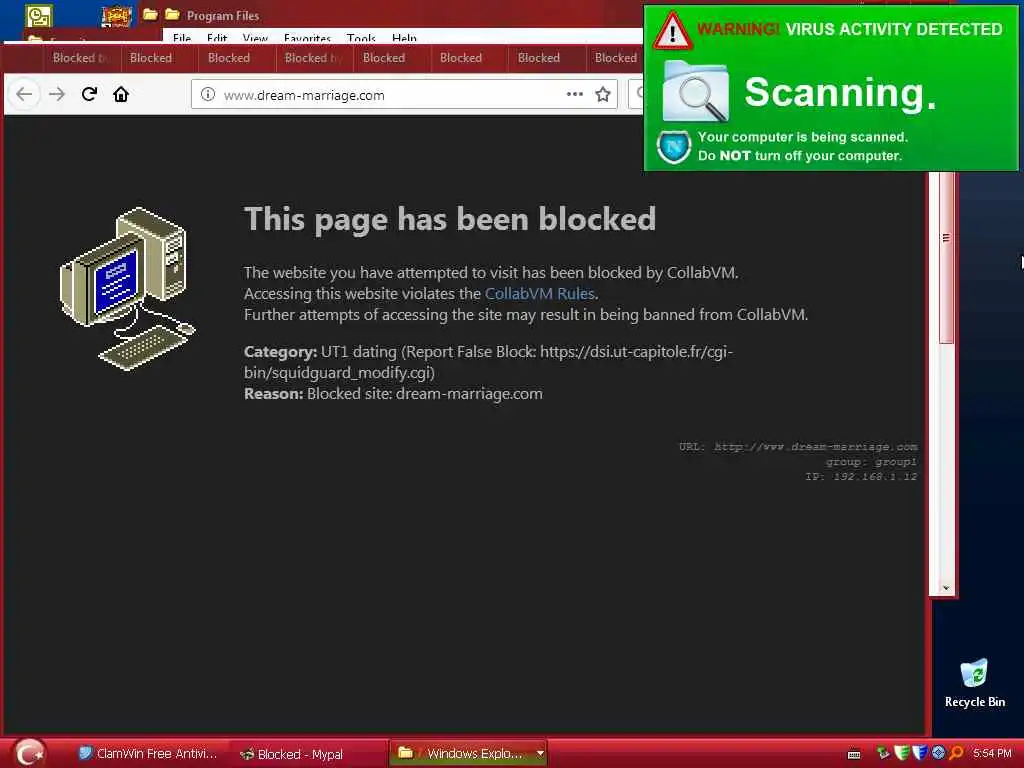Open the Edit menu in Program Files window
Image resolution: width=1024 pixels, height=768 pixels.
[217, 38]
